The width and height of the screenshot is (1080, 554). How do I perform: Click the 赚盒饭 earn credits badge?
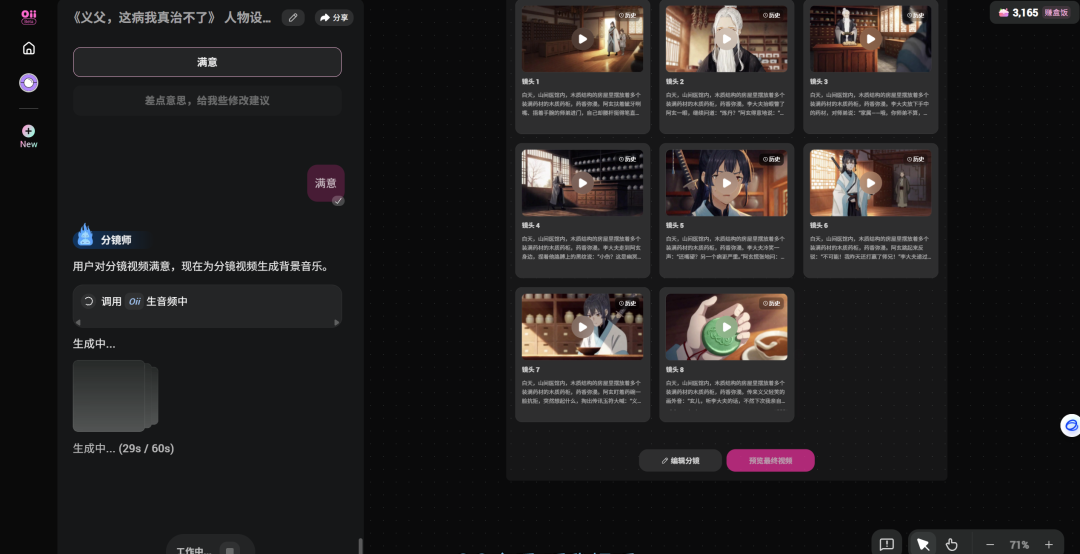(x=1056, y=12)
